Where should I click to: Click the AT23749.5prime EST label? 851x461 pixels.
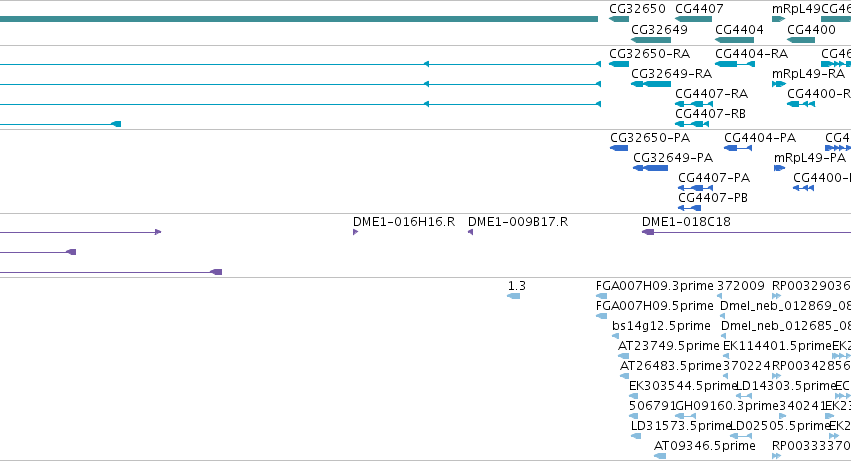pyautogui.click(x=669, y=346)
